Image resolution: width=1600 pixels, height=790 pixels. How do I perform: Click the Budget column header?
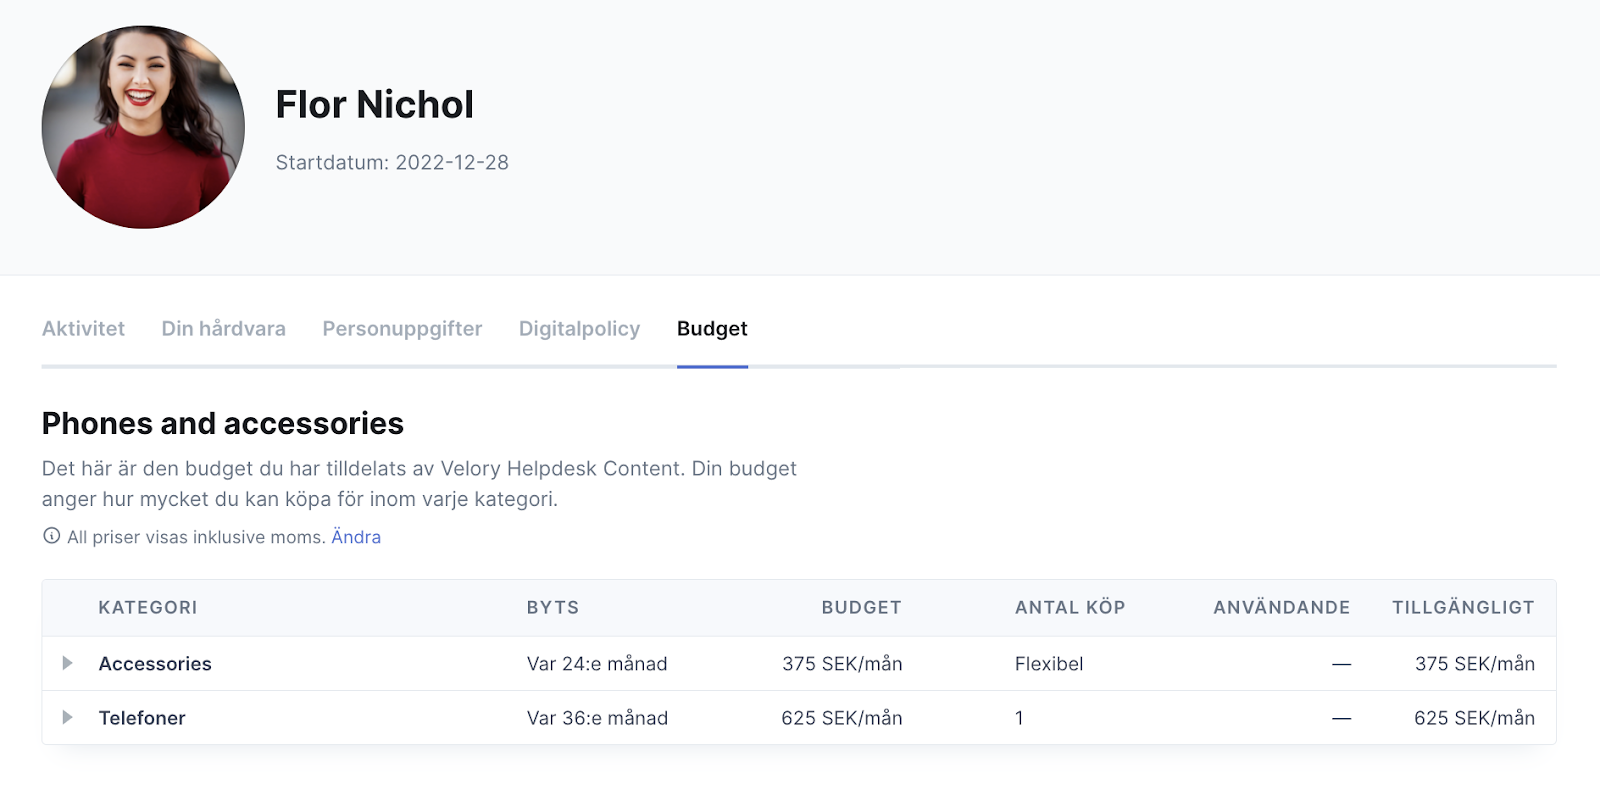click(x=861, y=608)
